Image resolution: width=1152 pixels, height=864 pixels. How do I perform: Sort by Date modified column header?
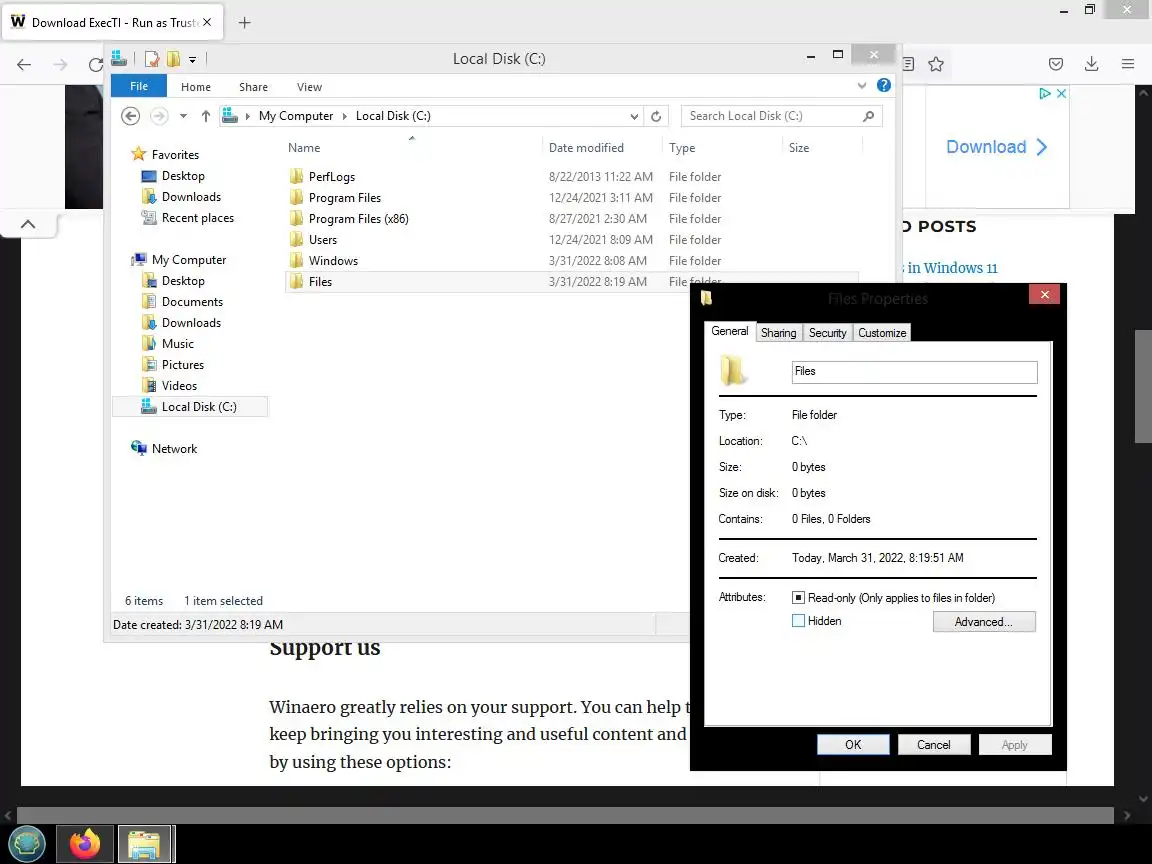coord(586,148)
